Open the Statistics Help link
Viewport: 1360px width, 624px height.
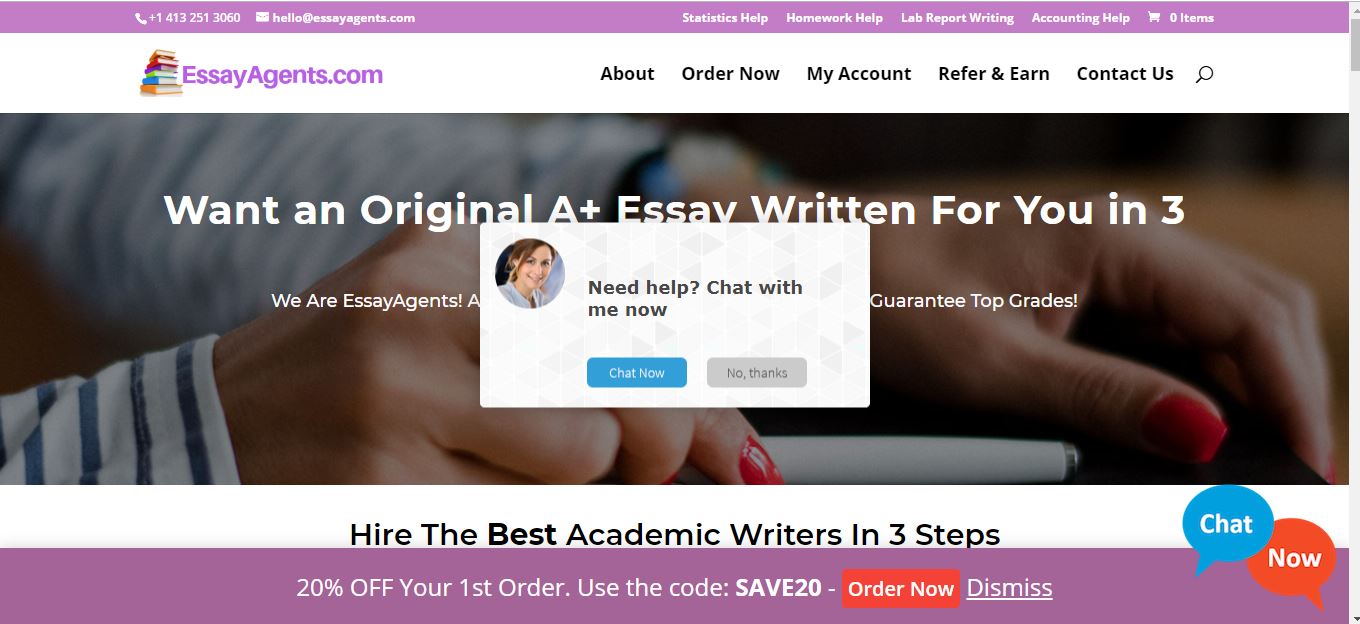(725, 17)
